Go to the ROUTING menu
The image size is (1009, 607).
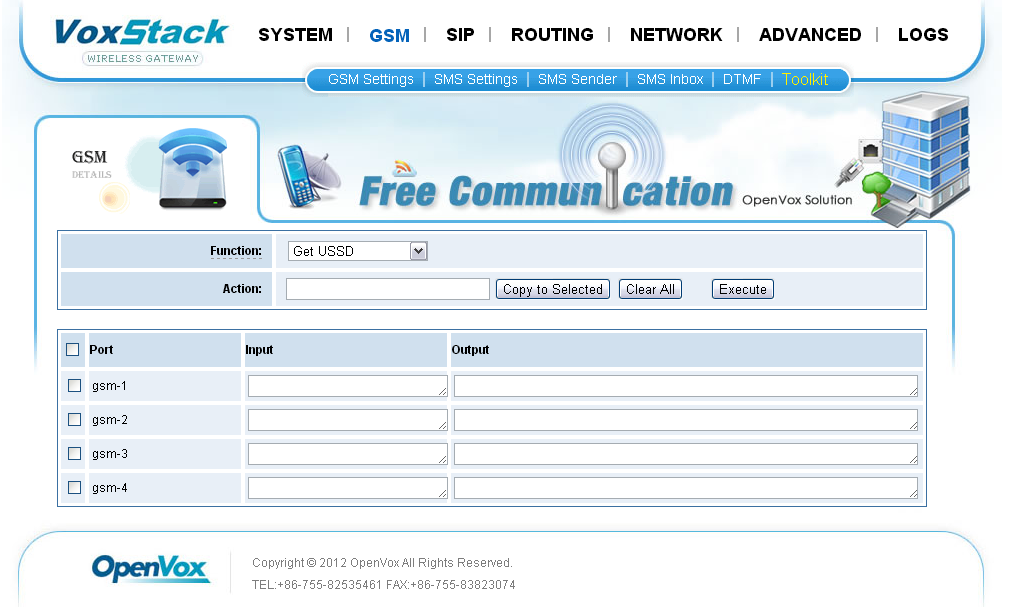point(552,35)
